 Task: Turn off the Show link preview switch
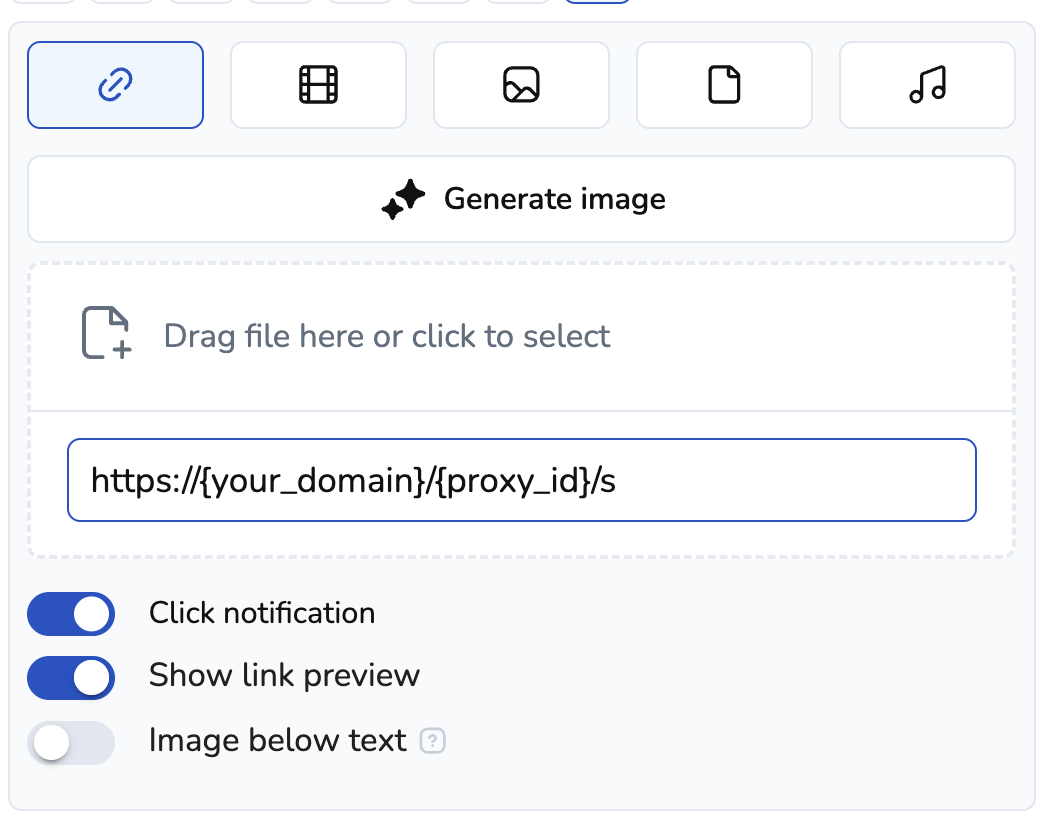click(71, 678)
